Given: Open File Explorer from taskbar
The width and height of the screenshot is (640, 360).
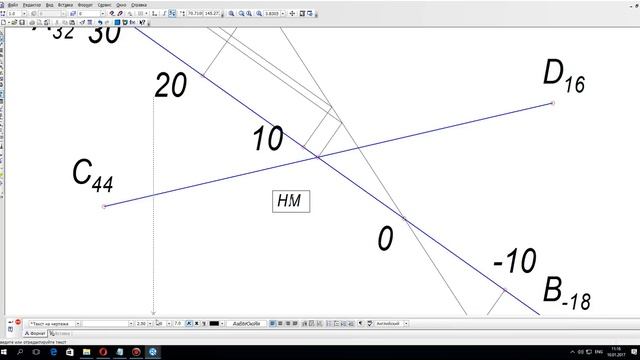Looking at the screenshot, I should (x=87, y=352).
